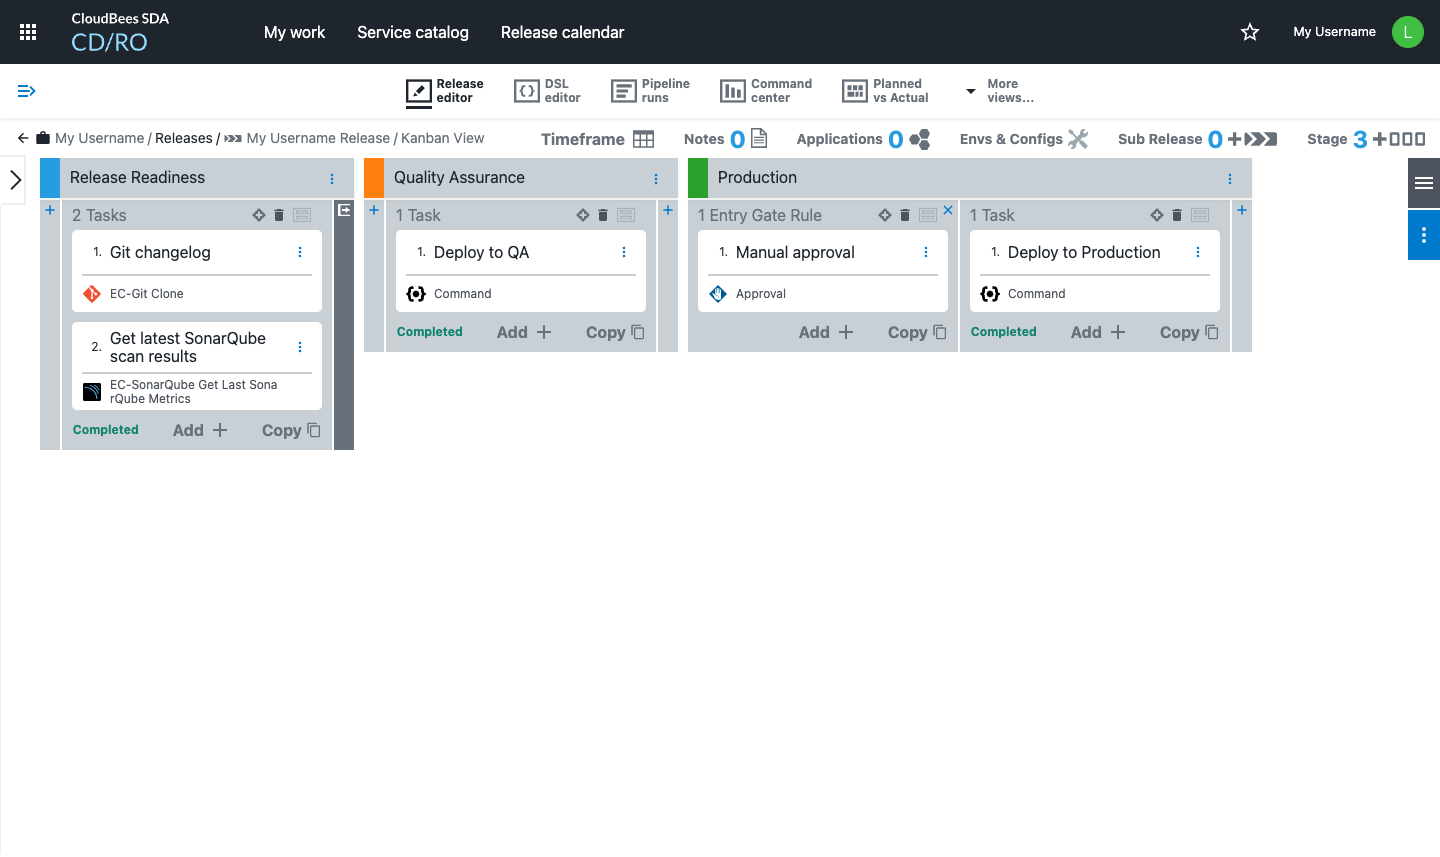The width and height of the screenshot is (1440, 857).
Task: Open the Release calendar page
Action: pyautogui.click(x=562, y=32)
